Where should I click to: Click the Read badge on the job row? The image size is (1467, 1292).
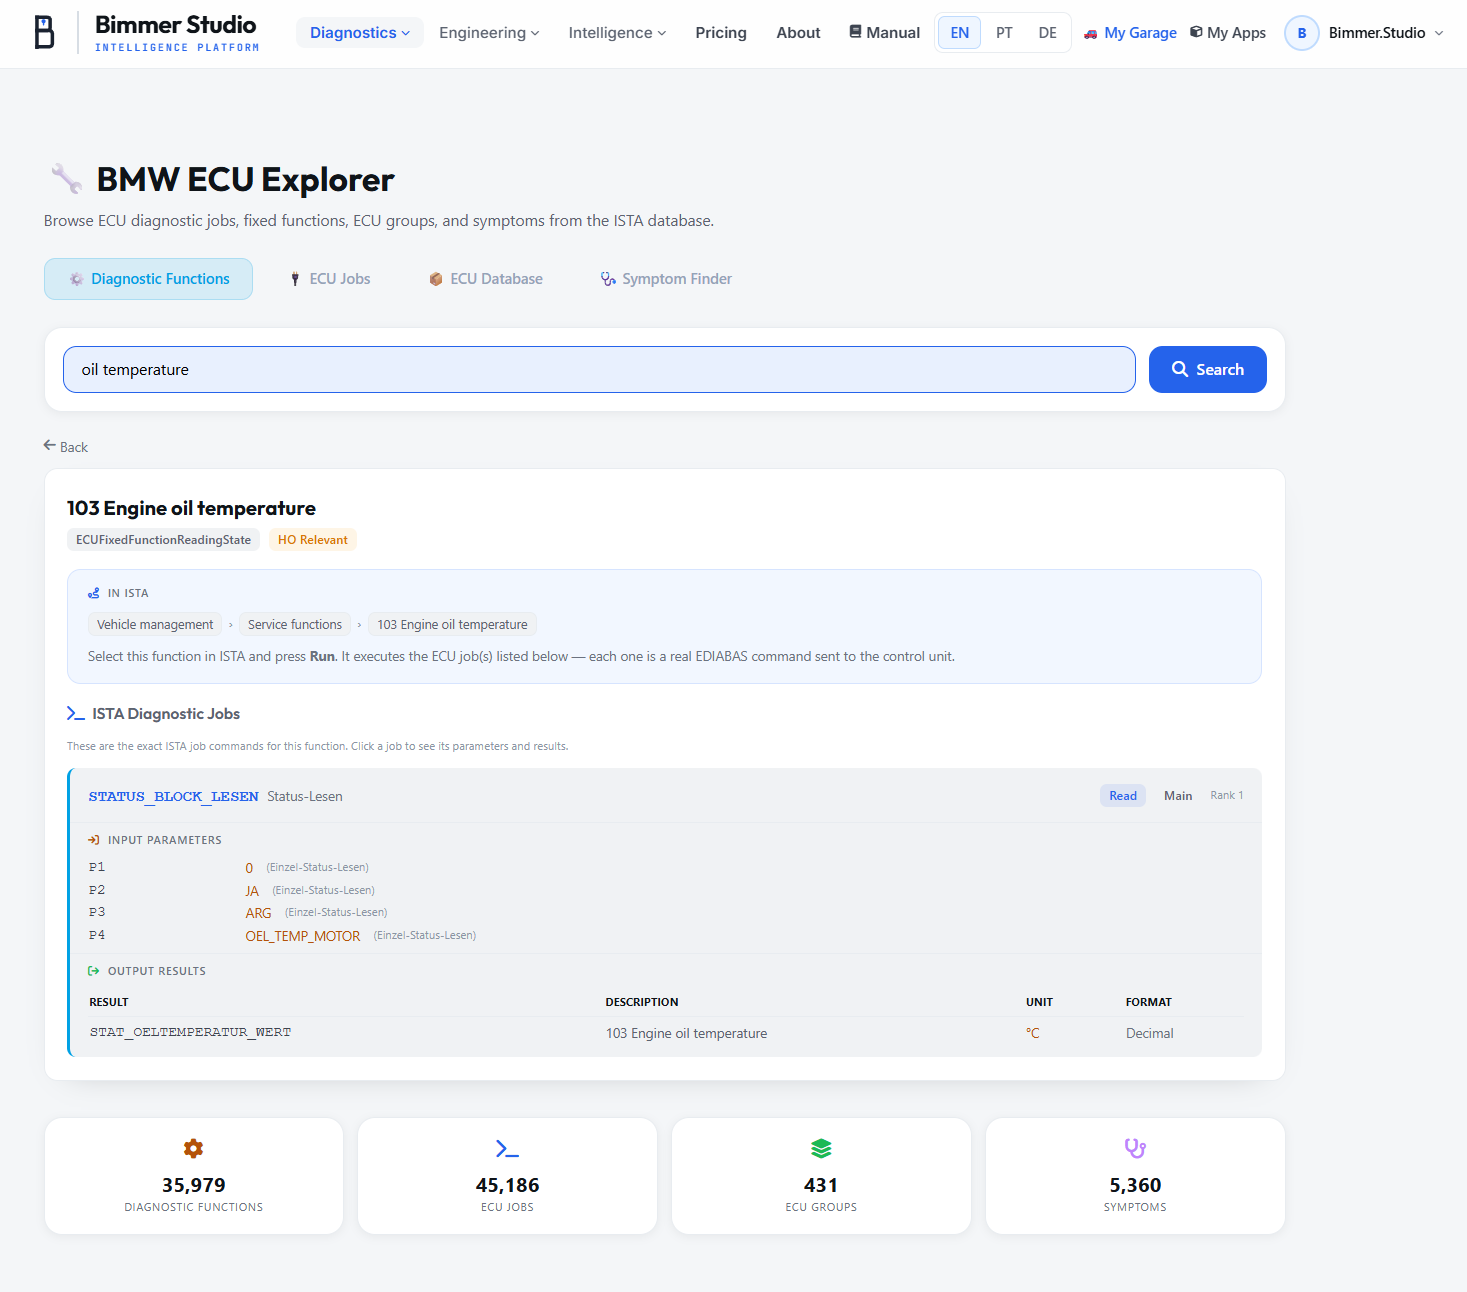[1123, 796]
